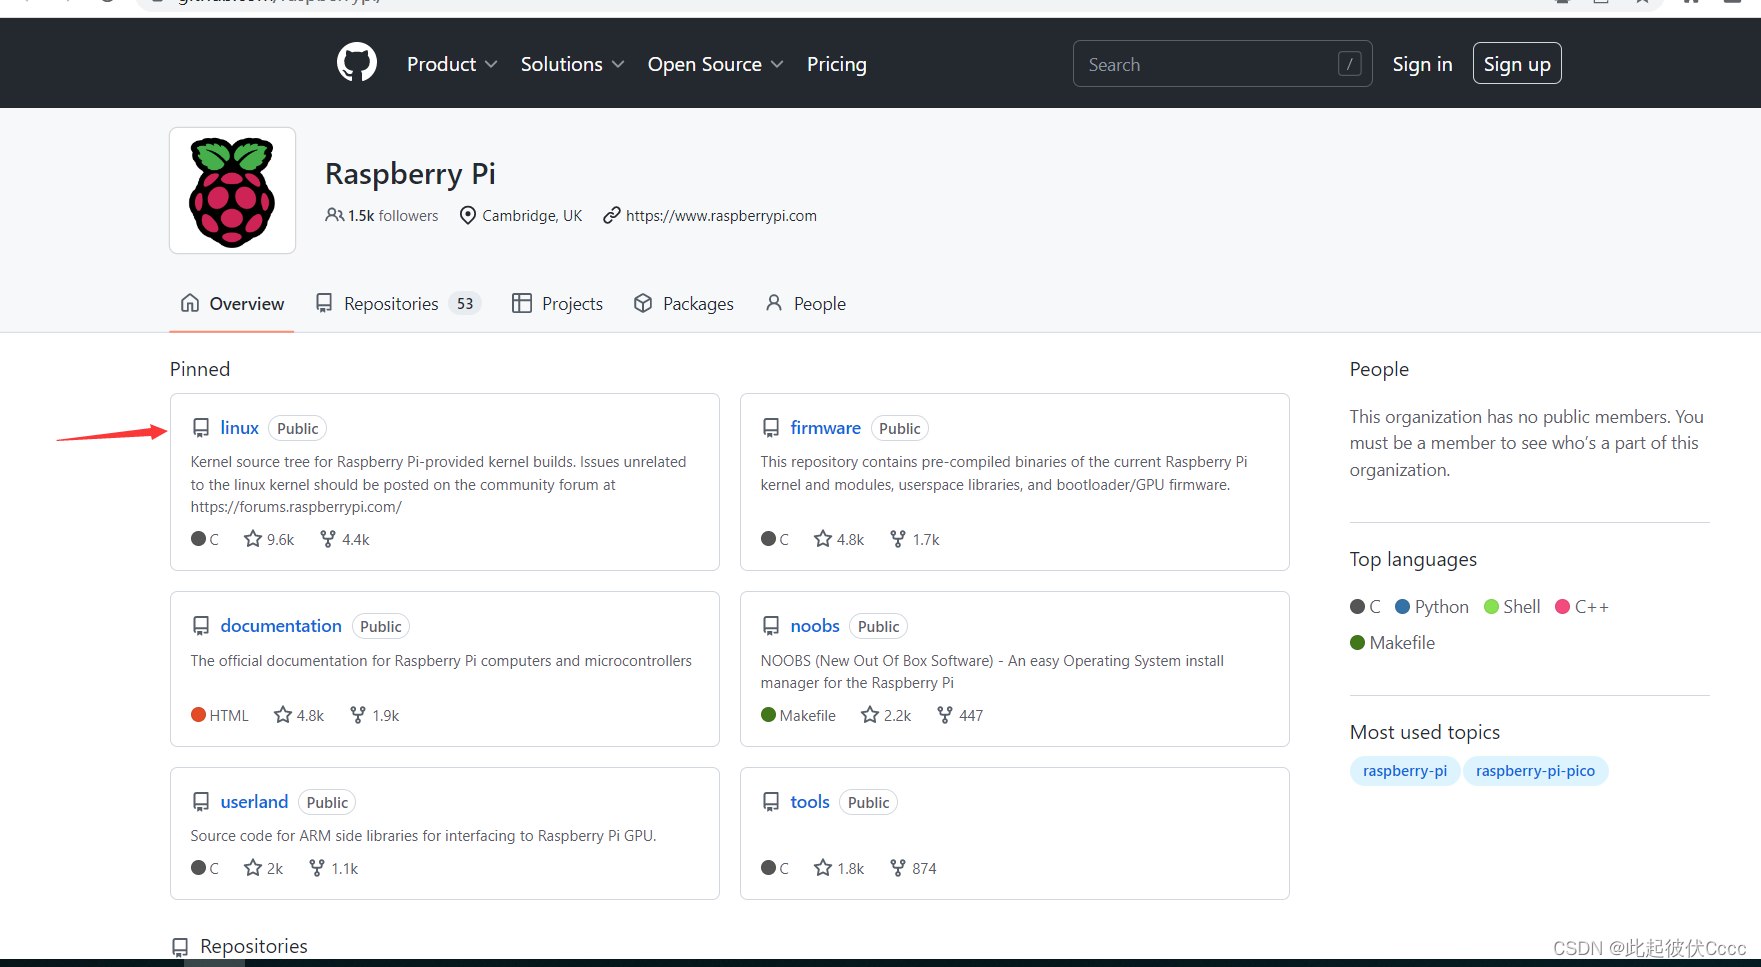Open the tools repository
This screenshot has width=1761, height=967.
(x=810, y=802)
